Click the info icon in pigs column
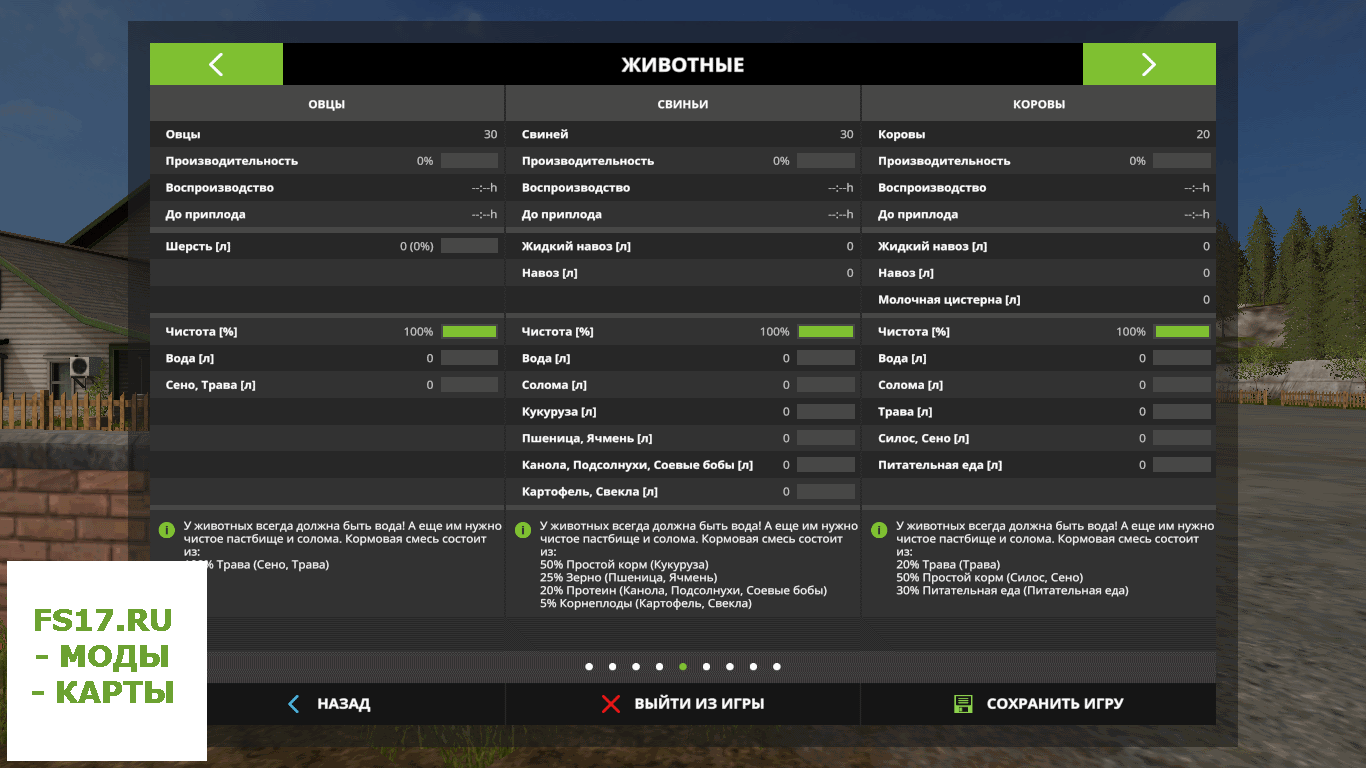The image size is (1366, 768). click(522, 529)
